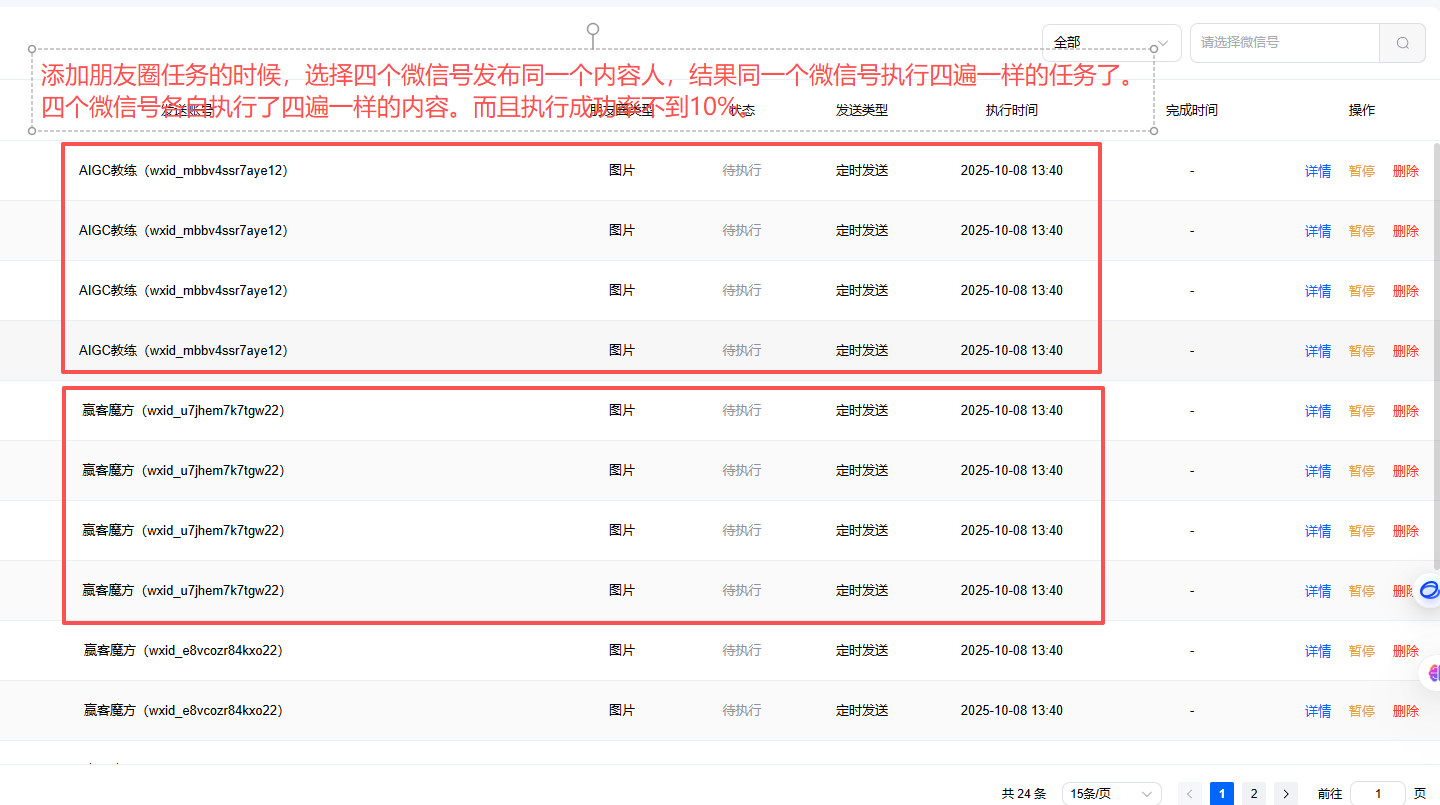Click the WeChat account search field
1440x805 pixels.
pos(1285,43)
